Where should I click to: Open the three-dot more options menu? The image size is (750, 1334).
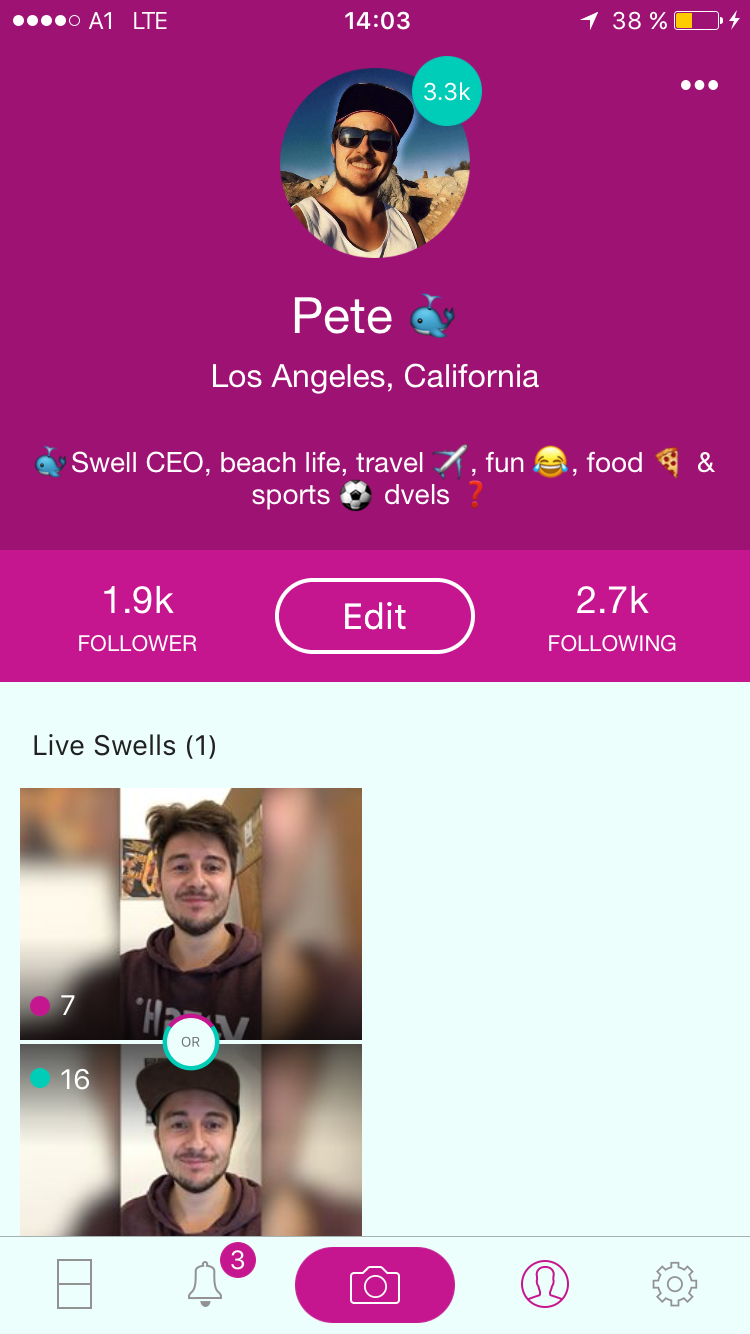699,85
